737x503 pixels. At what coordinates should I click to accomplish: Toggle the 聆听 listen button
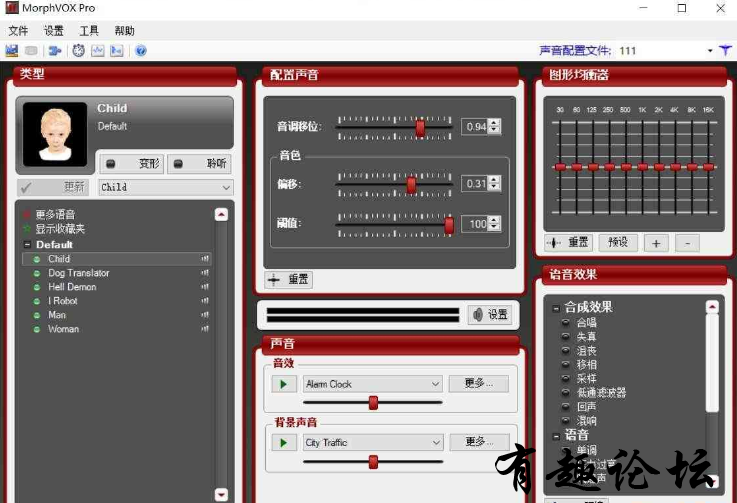pos(200,164)
